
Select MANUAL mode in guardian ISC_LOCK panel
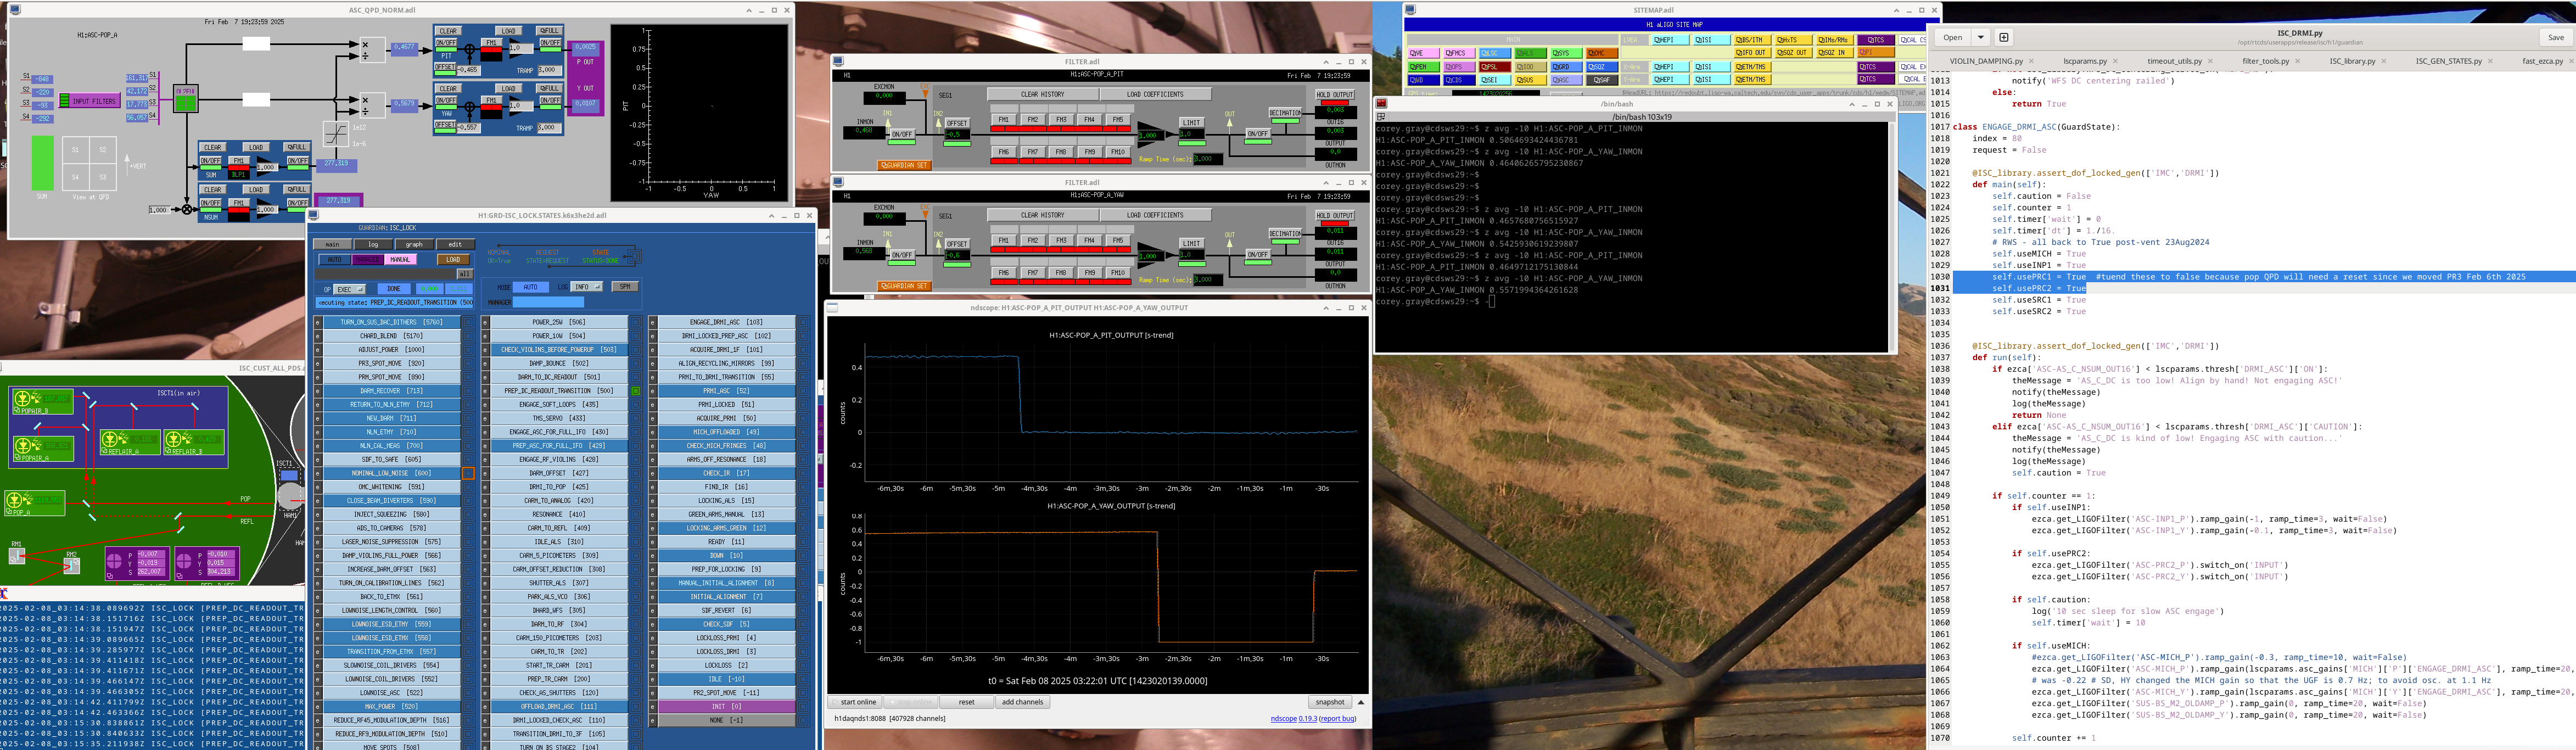point(400,260)
